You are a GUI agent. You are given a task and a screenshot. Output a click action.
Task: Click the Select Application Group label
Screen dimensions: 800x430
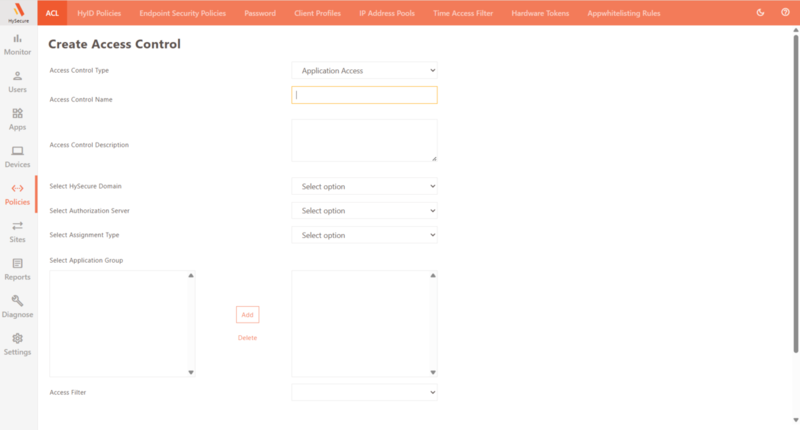86,260
